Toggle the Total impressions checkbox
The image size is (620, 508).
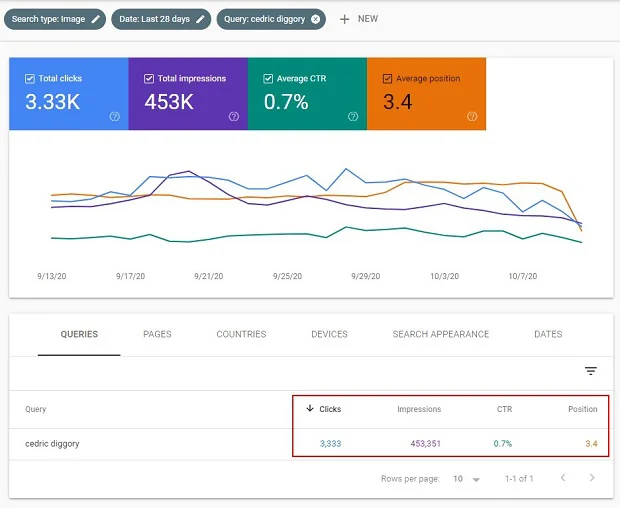(149, 78)
